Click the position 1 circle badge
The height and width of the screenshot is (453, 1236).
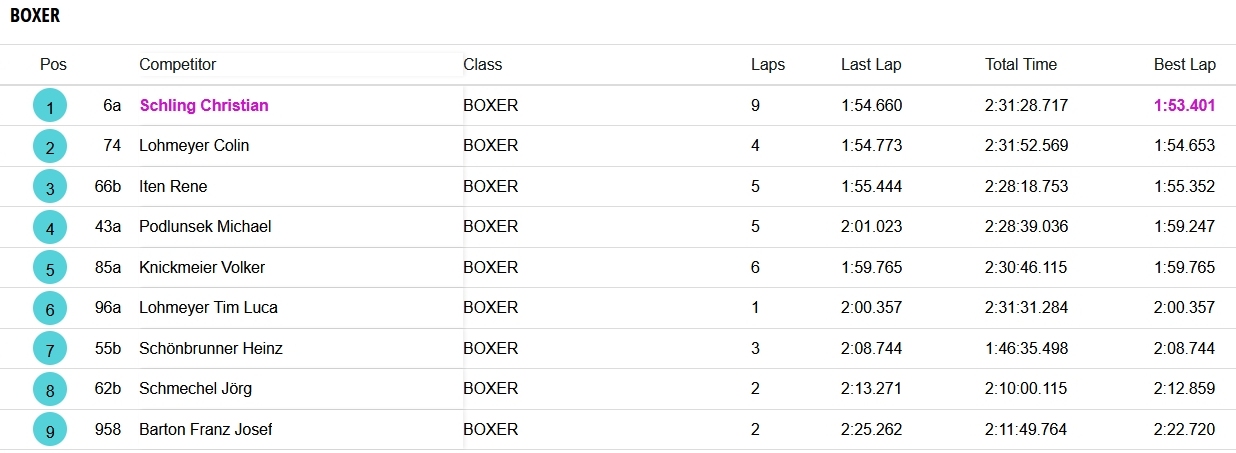point(50,106)
